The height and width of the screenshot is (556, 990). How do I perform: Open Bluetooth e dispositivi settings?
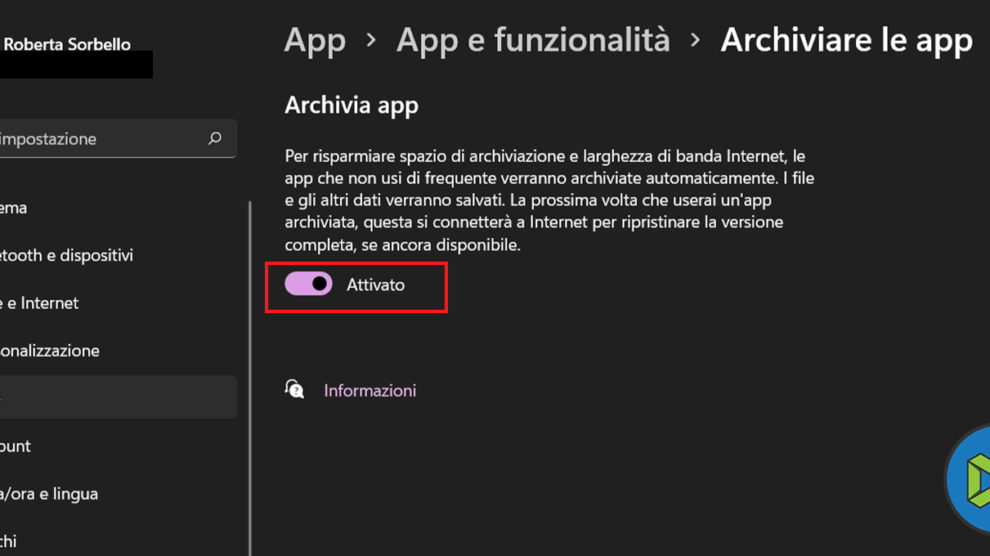point(66,255)
